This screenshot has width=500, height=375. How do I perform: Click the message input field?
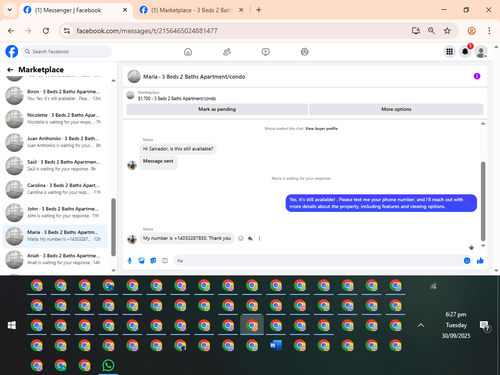pyautogui.click(x=318, y=261)
